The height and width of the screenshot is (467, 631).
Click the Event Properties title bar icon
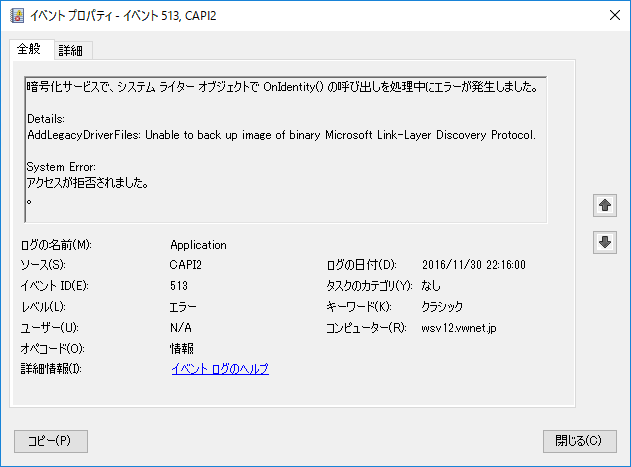click(x=15, y=15)
